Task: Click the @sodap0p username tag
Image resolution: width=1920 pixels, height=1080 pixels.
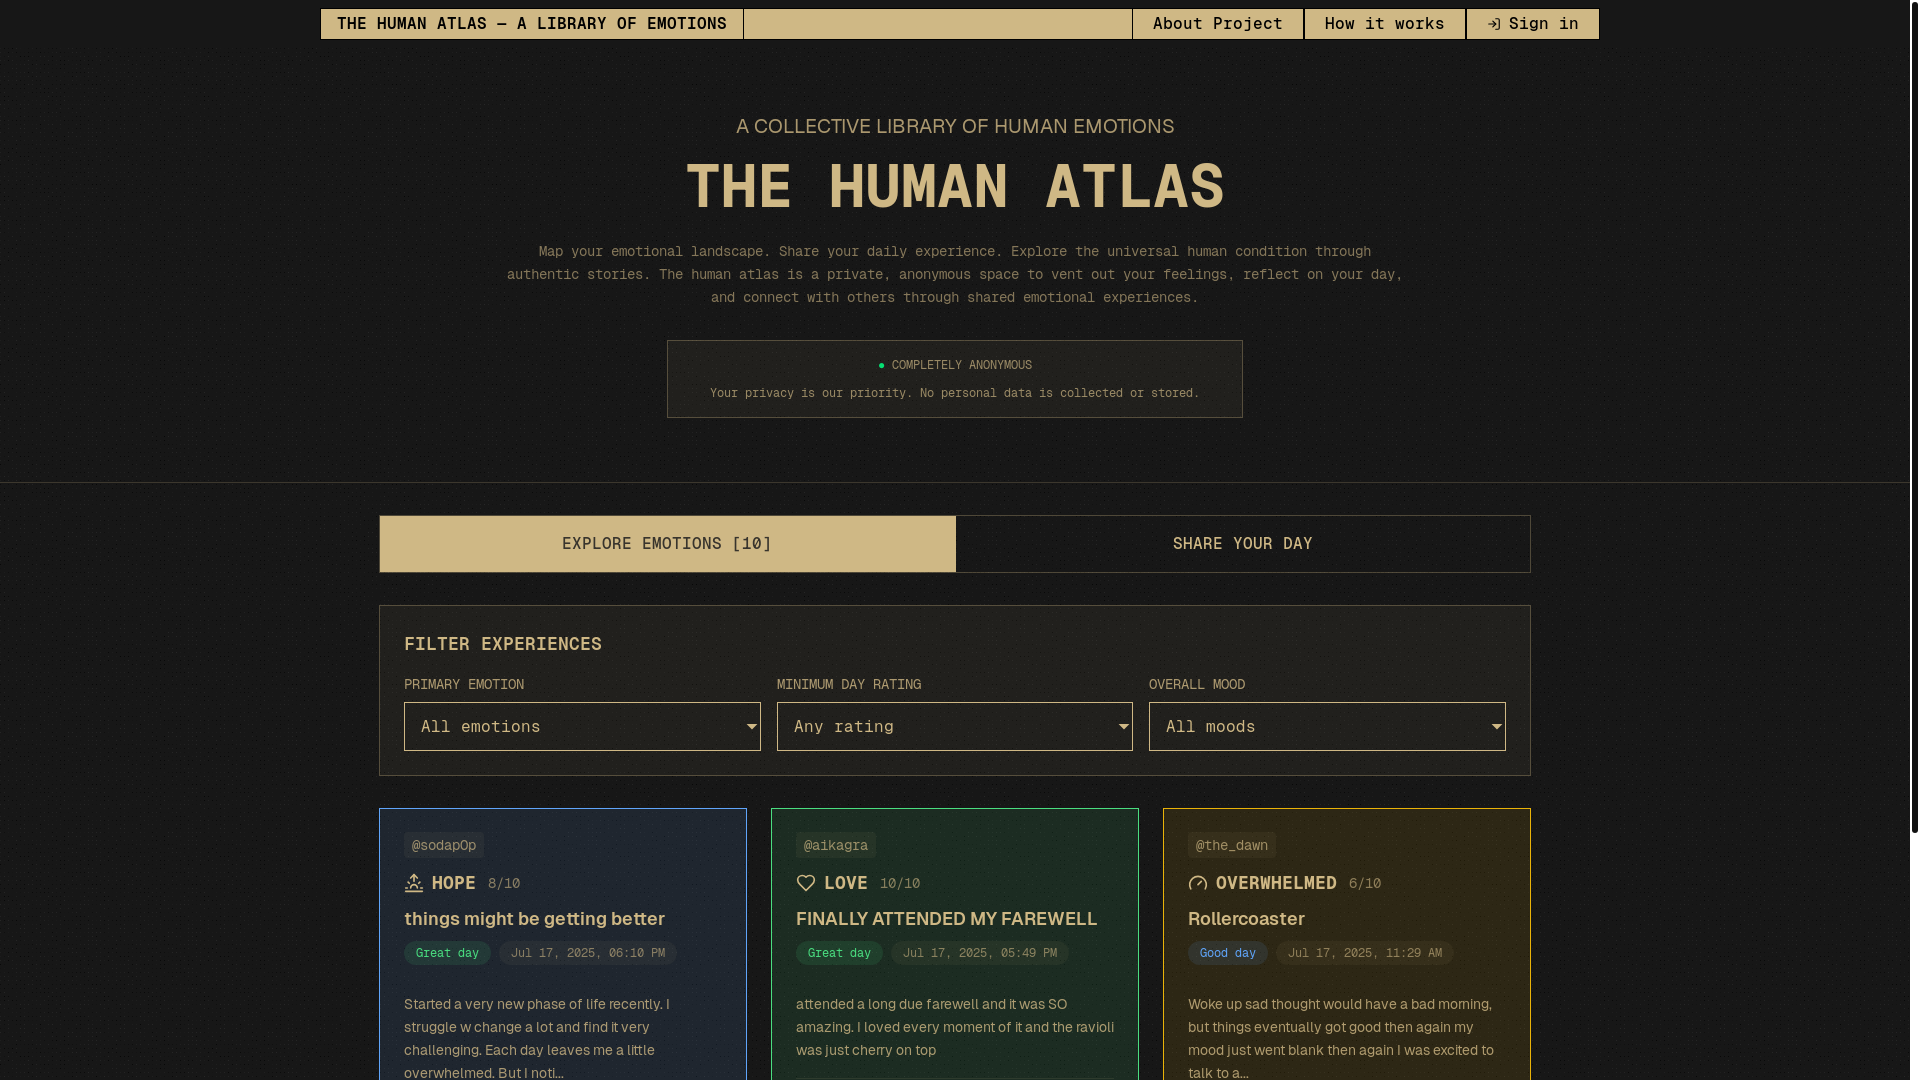Action: point(444,845)
